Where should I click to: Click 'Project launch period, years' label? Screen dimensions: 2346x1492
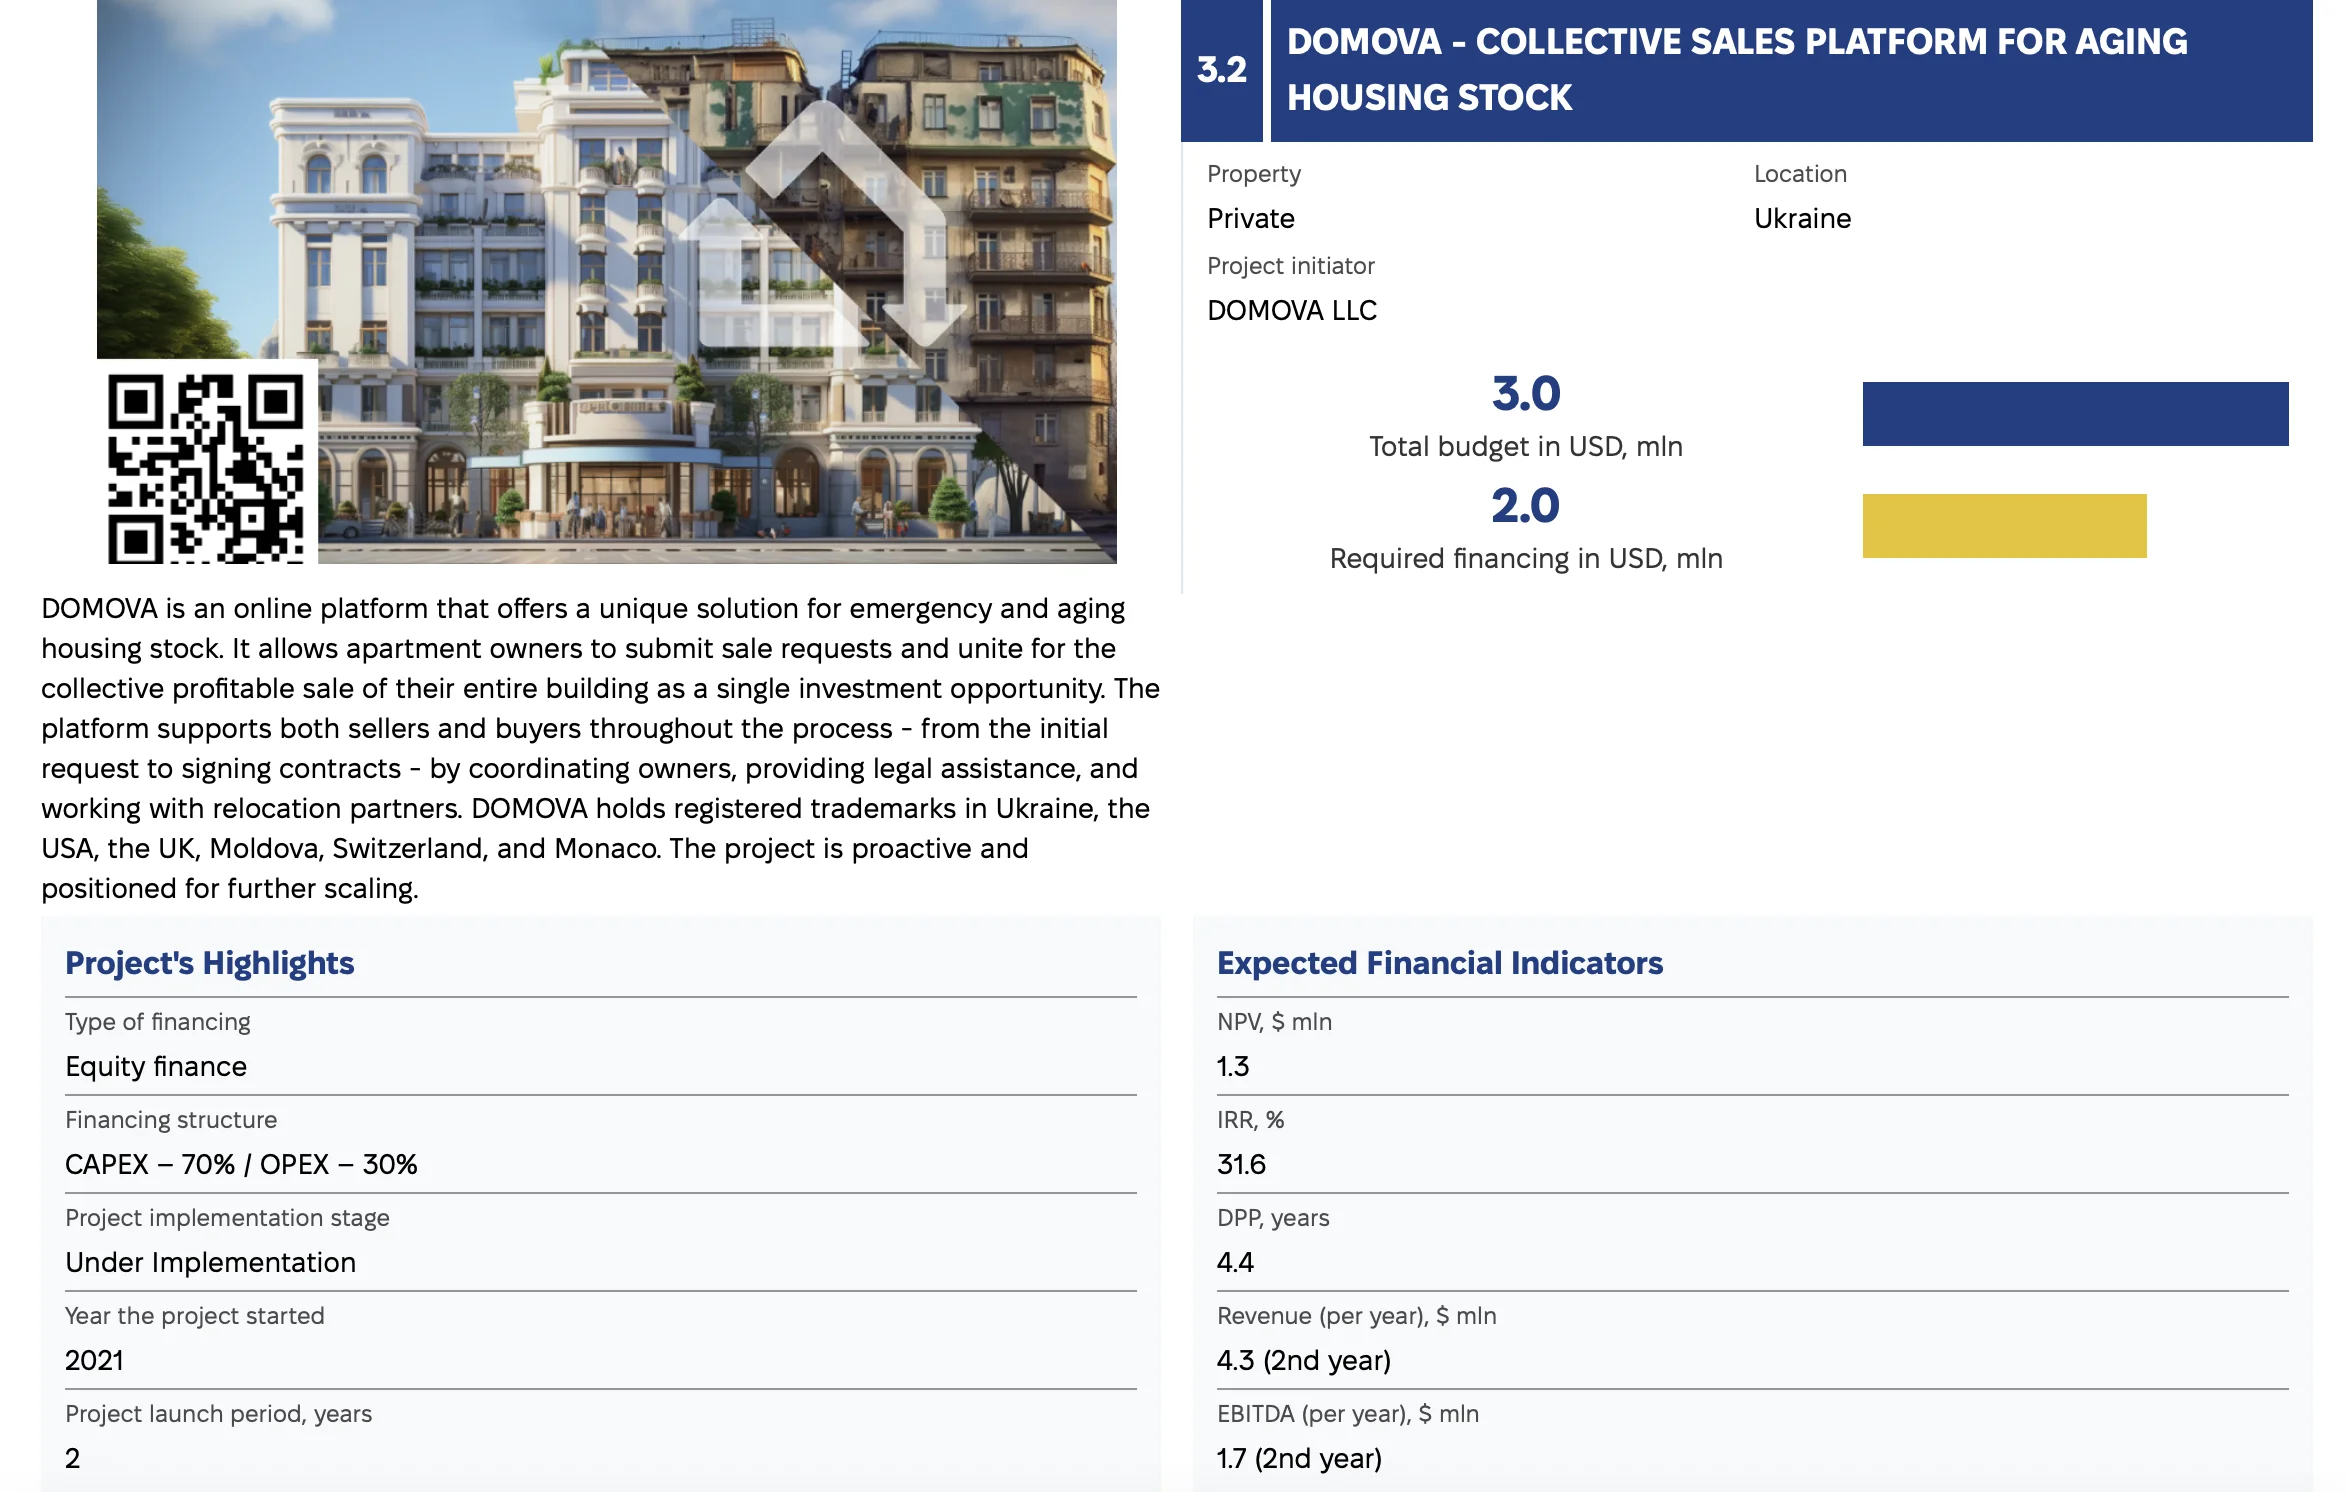[x=218, y=1414]
